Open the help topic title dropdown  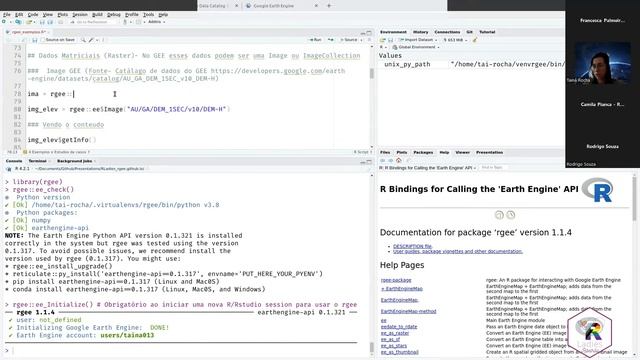[428, 168]
